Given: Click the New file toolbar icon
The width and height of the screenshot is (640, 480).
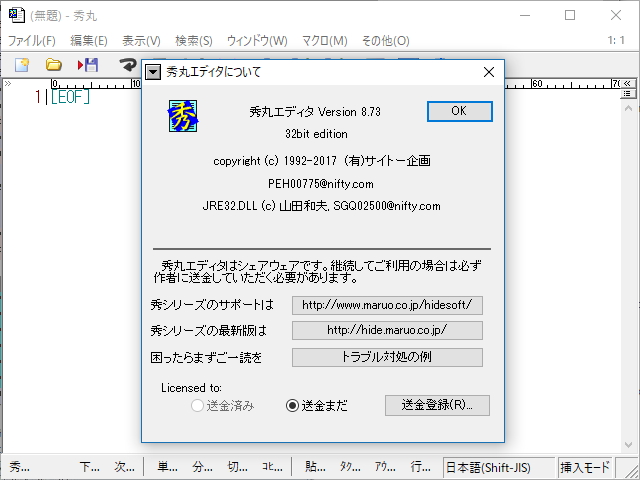Looking at the screenshot, I should [x=22, y=65].
